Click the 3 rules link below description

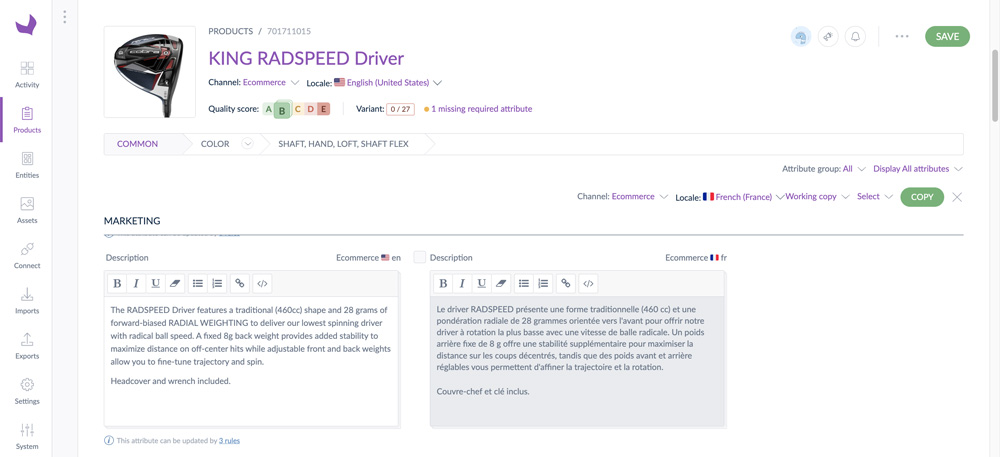coord(229,440)
